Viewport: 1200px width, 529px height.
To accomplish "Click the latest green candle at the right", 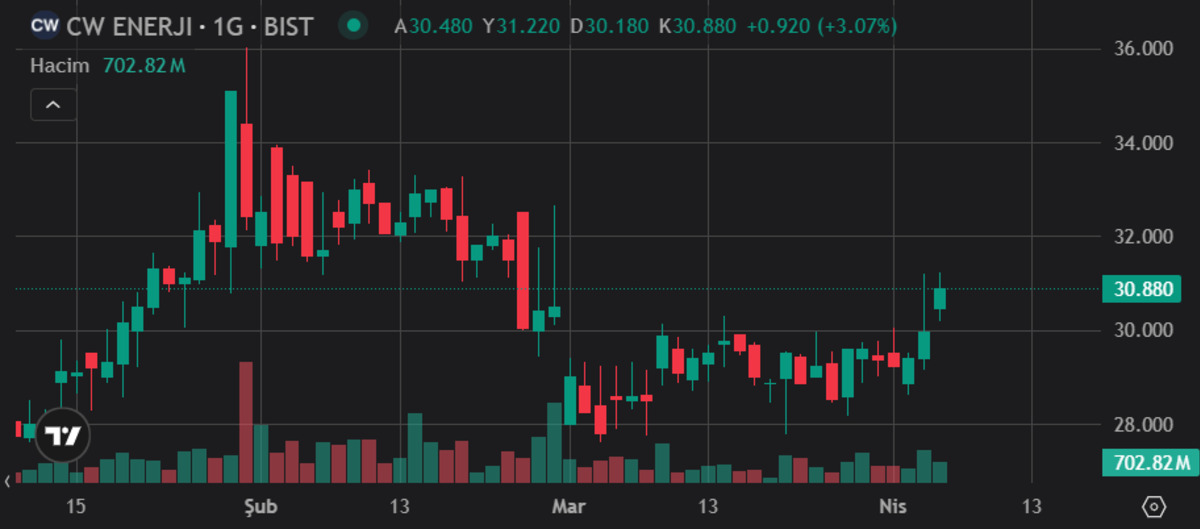I will [940, 298].
